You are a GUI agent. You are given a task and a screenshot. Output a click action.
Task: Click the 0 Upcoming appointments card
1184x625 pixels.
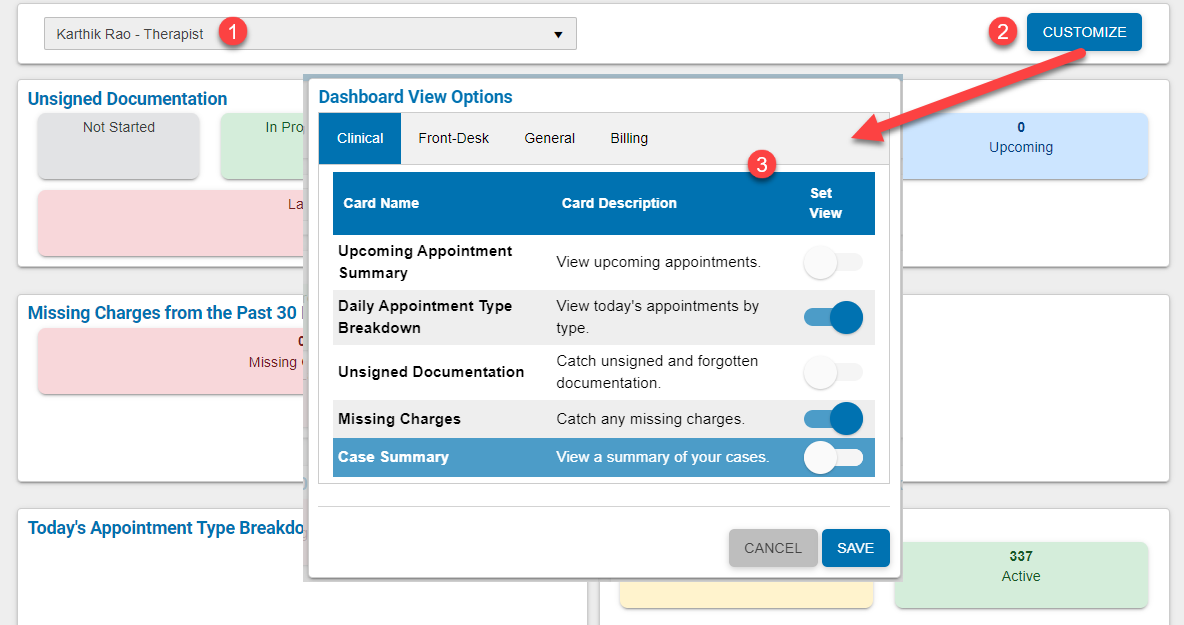1020,146
